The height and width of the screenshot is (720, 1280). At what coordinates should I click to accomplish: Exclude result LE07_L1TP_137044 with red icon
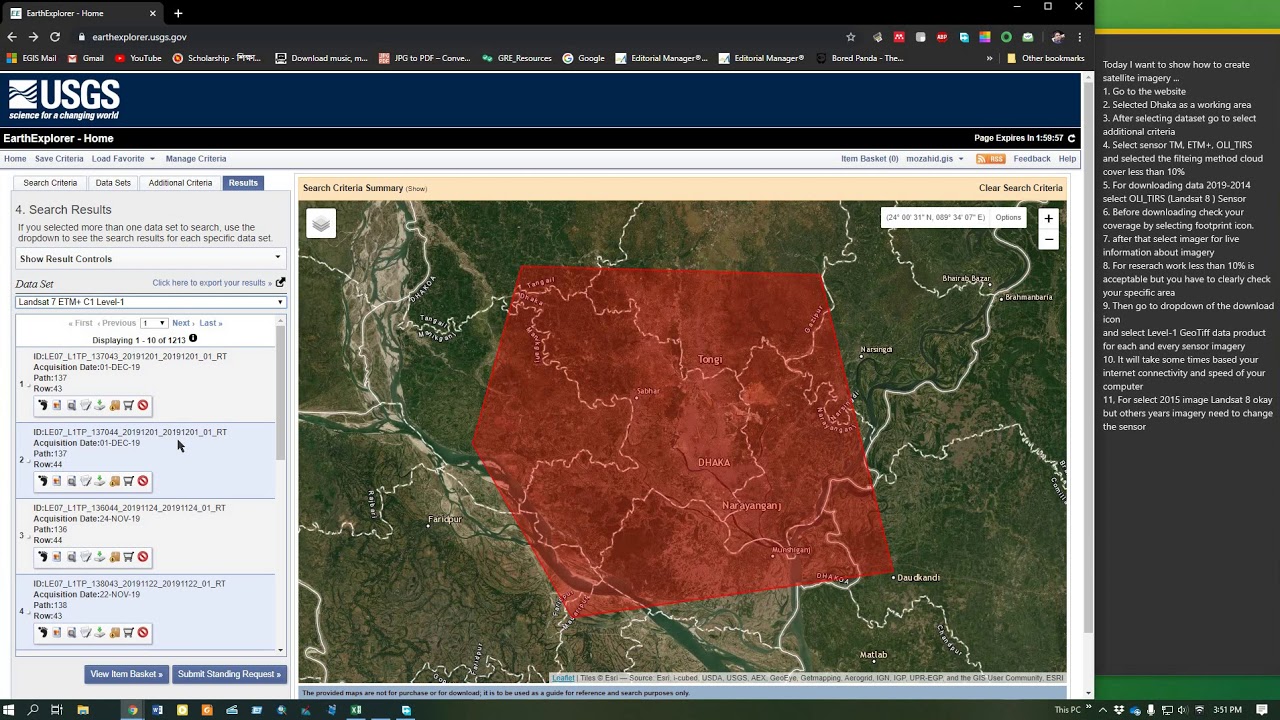(143, 481)
